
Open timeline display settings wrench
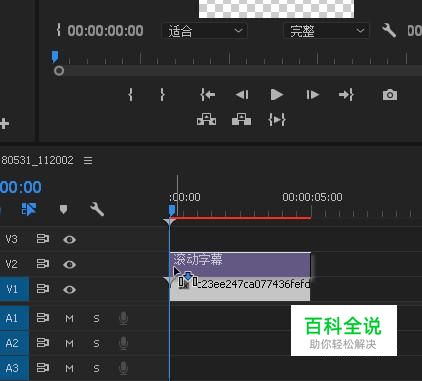point(97,209)
